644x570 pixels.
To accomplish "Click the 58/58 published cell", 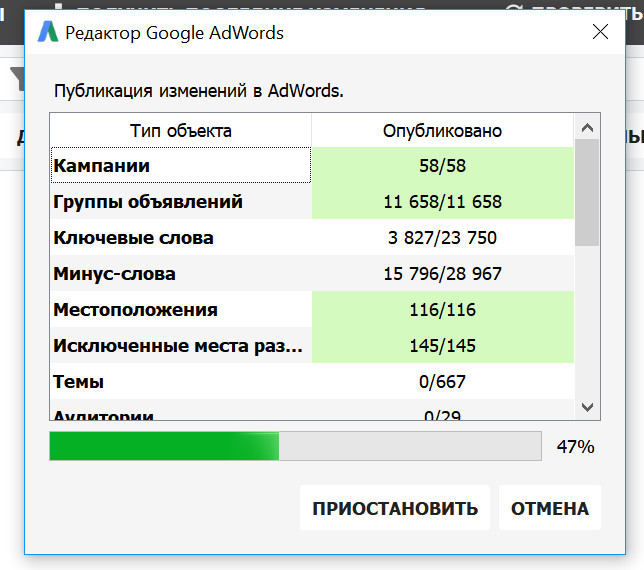I will (443, 165).
